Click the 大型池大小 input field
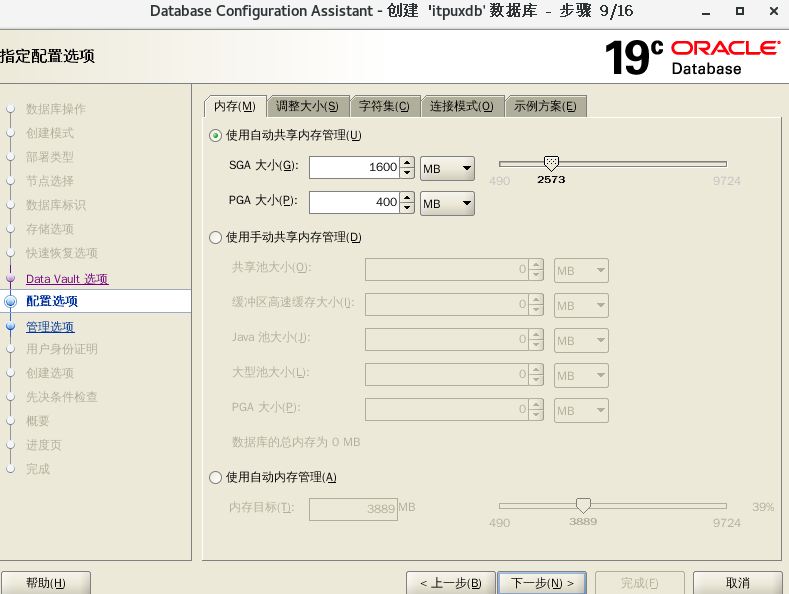789x594 pixels. (x=447, y=375)
